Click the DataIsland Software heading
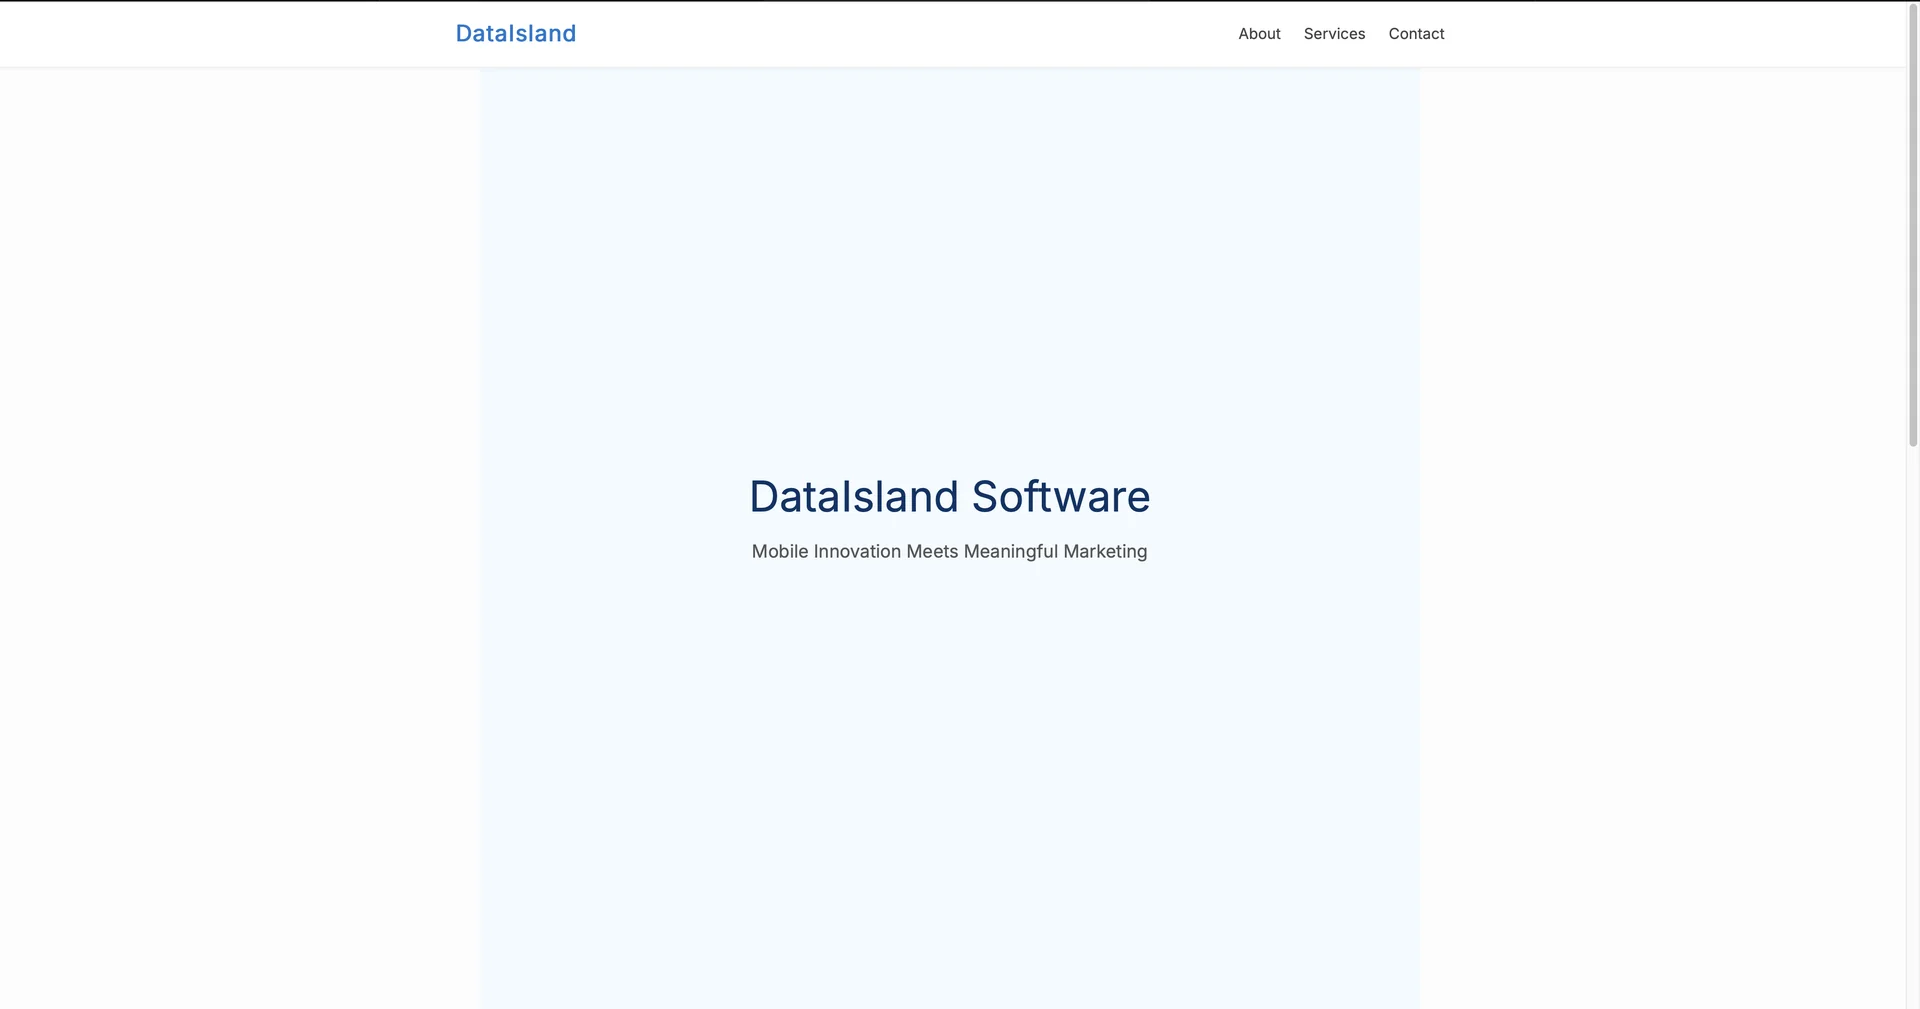The height and width of the screenshot is (1009, 1920). pos(950,497)
